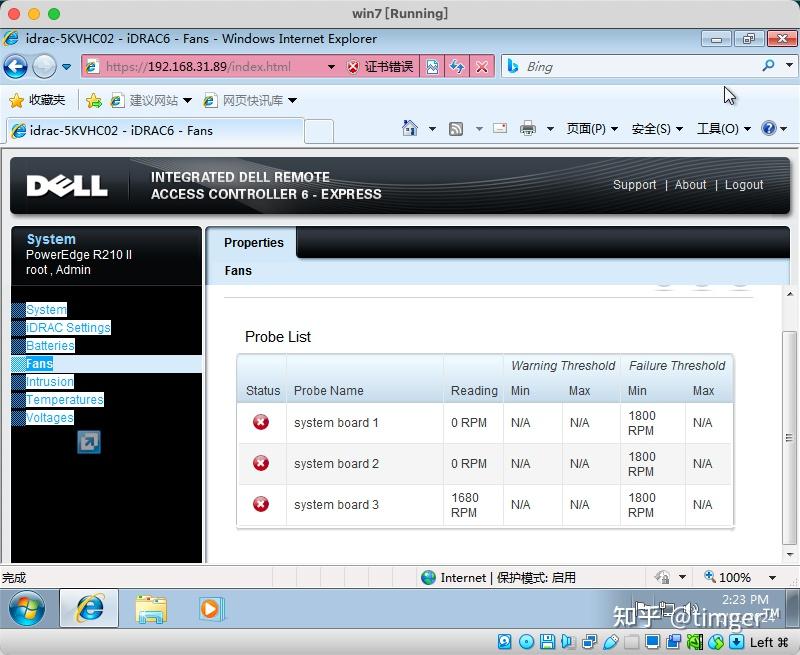
Task: Select the idrac-5KVHC02 browser tab
Action: [156, 131]
